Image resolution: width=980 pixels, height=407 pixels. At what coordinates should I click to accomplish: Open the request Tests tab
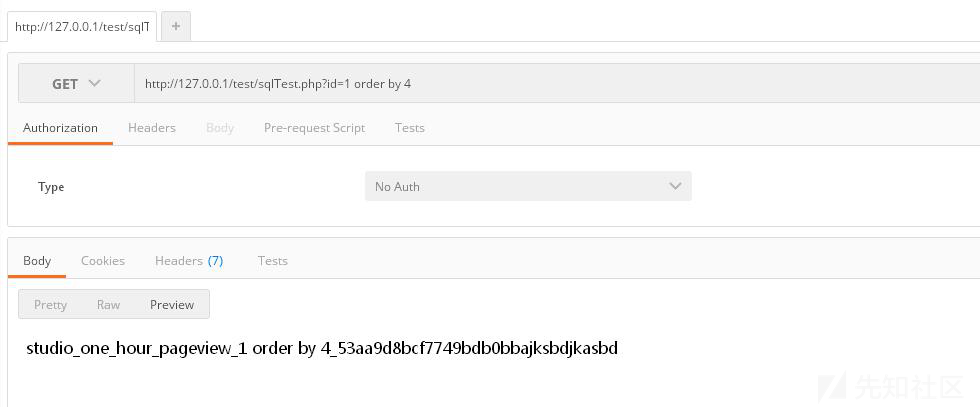(x=409, y=128)
